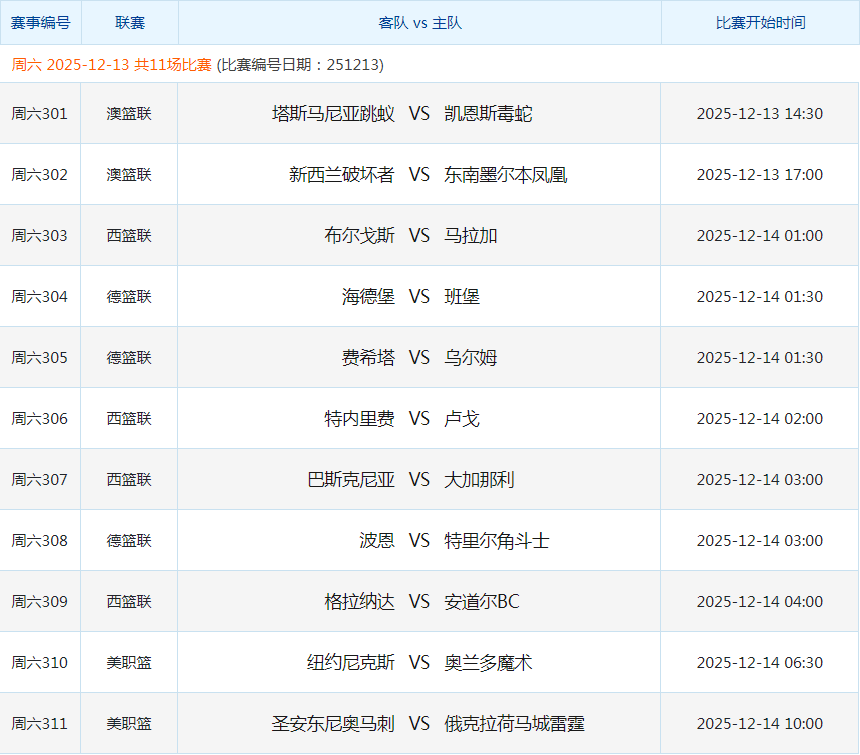Image resolution: width=860 pixels, height=755 pixels.
Task: Click the 2025-12-14 02:00 start time
Action: [x=760, y=419]
